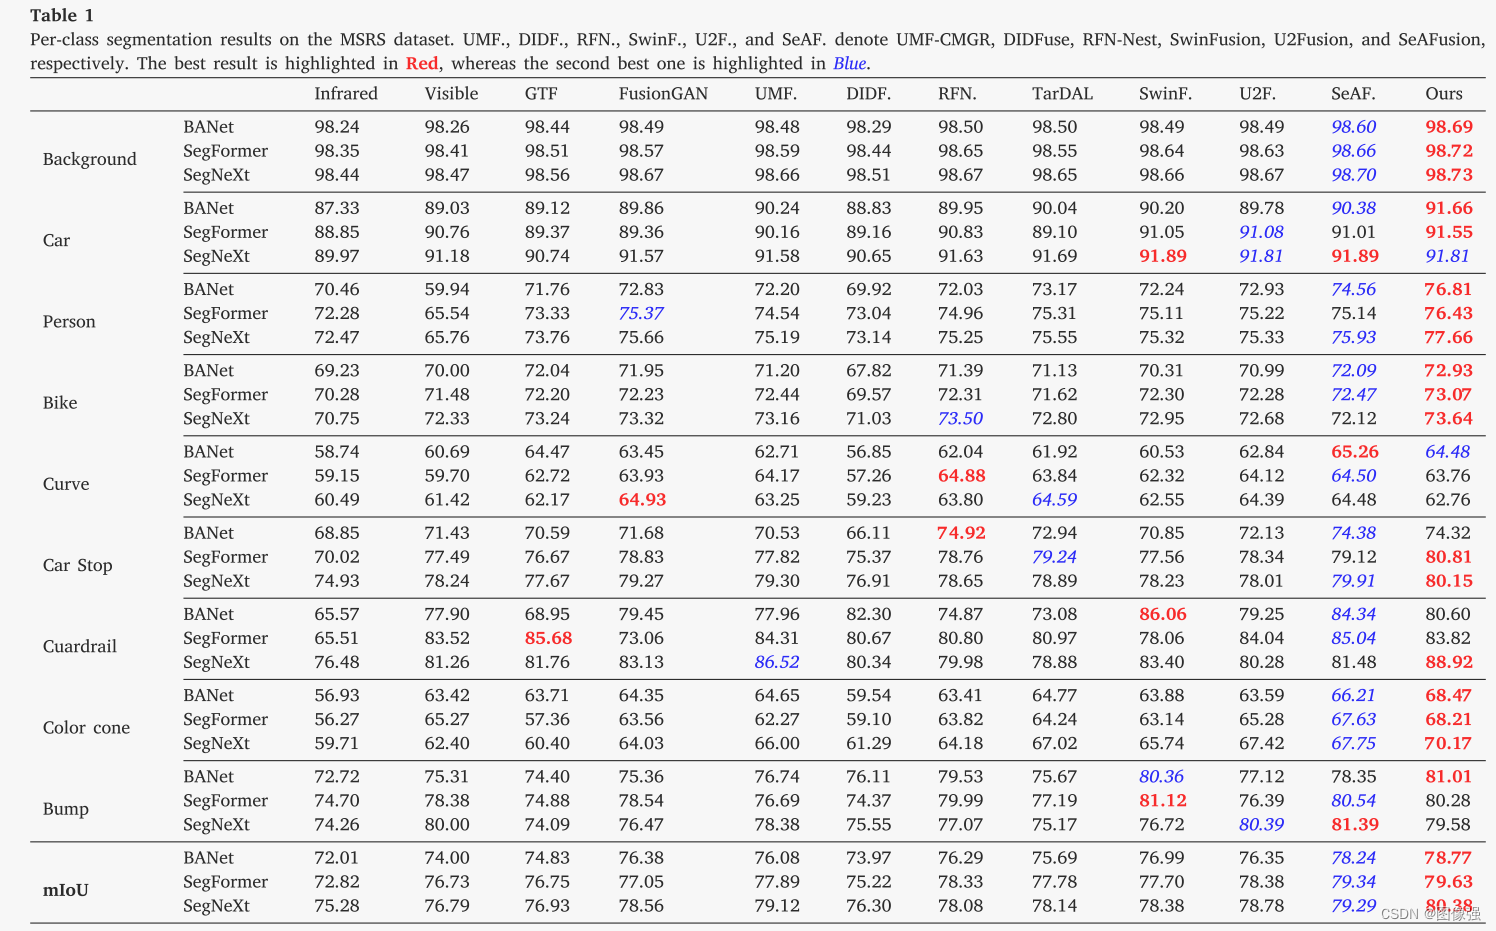
Task: Select the blue value 91.08
Action: tap(1261, 232)
